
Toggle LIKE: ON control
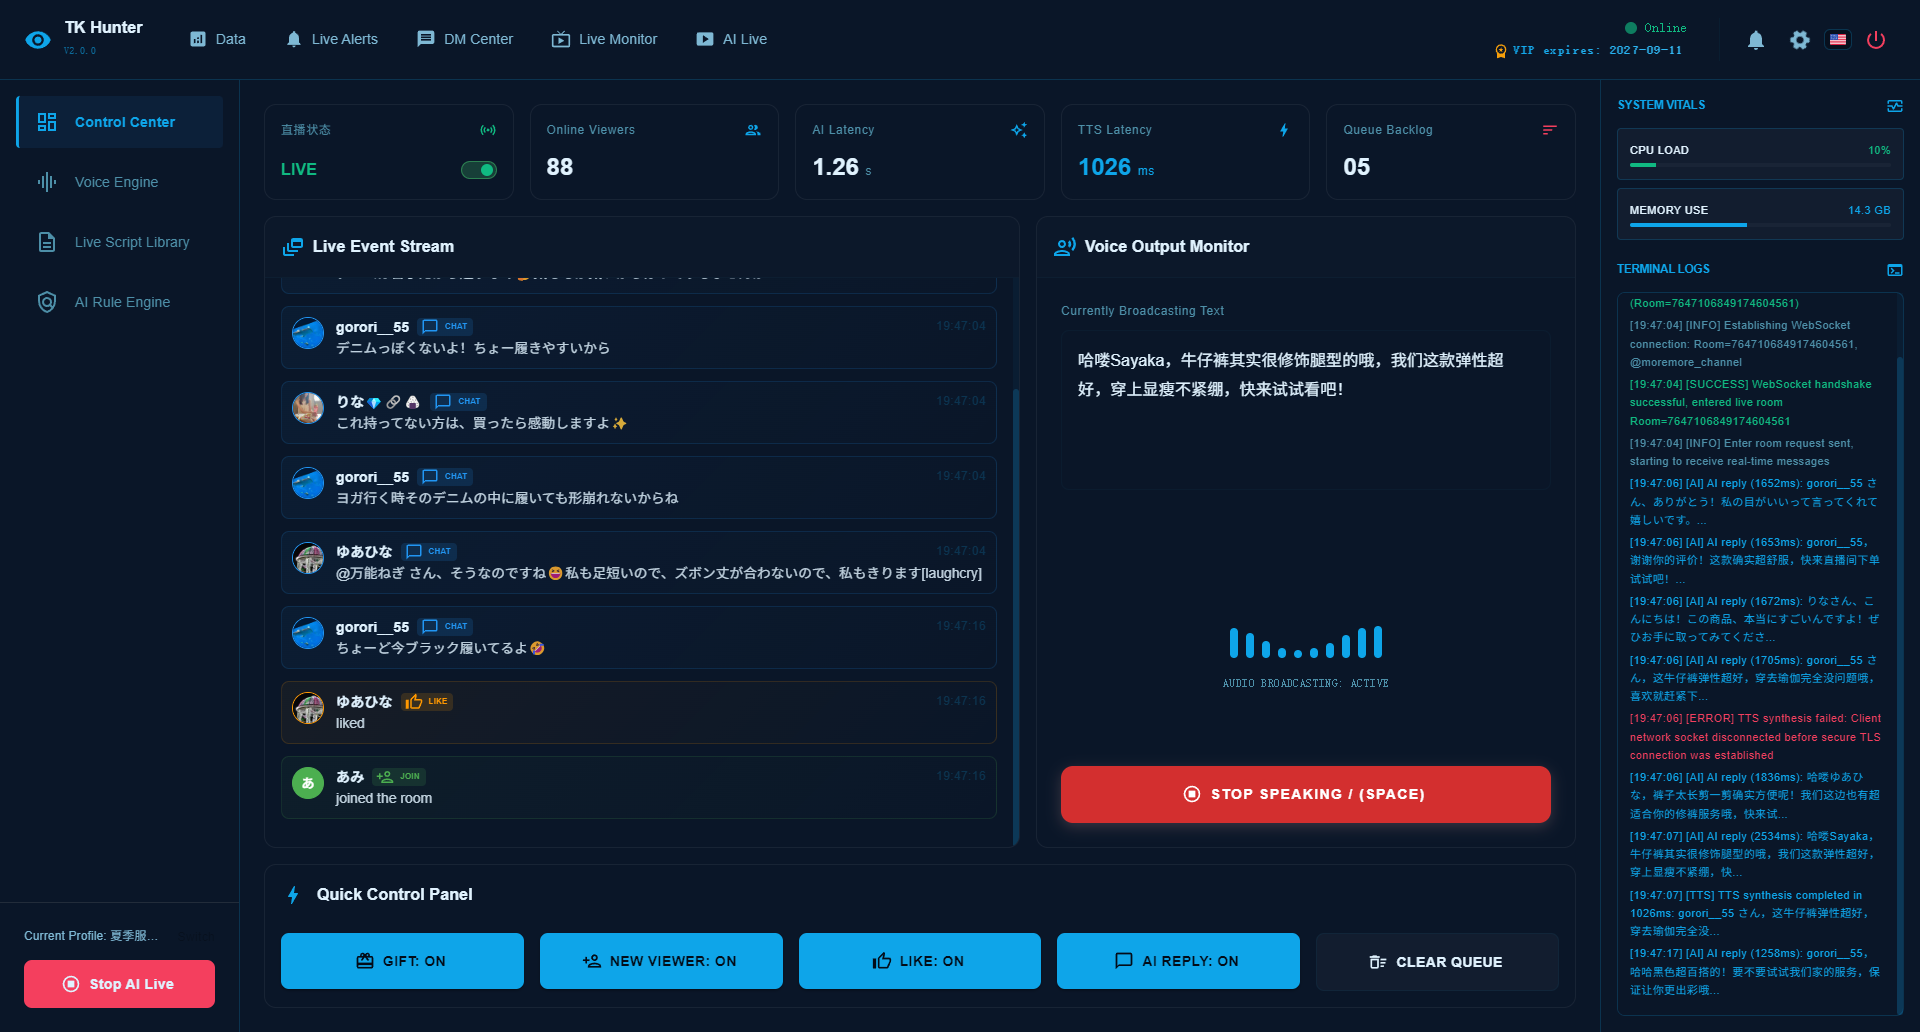[920, 961]
